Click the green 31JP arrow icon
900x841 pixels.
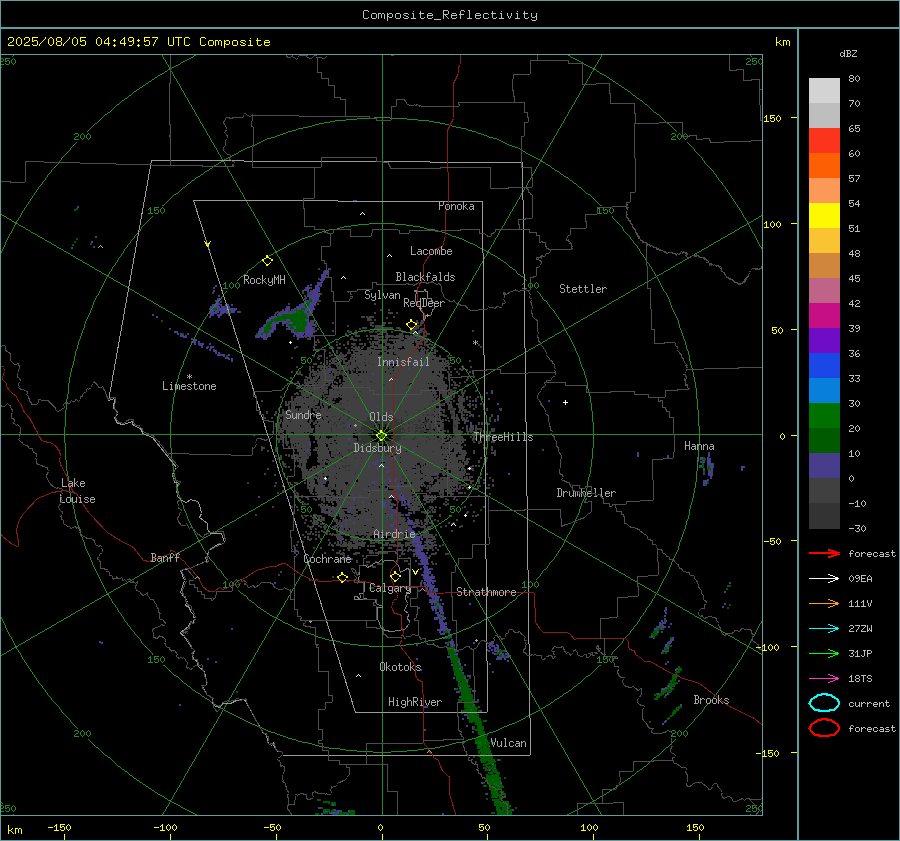click(824, 653)
